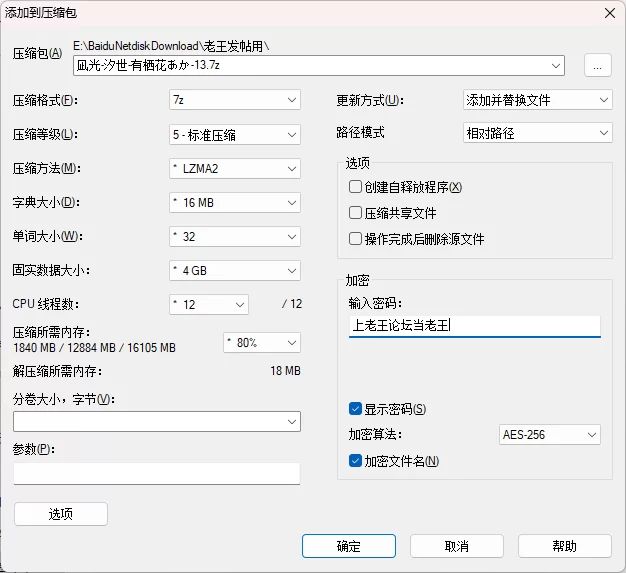This screenshot has width=626, height=573.
Task: Uncheck the 显示密码 checkbox
Action: (355, 409)
